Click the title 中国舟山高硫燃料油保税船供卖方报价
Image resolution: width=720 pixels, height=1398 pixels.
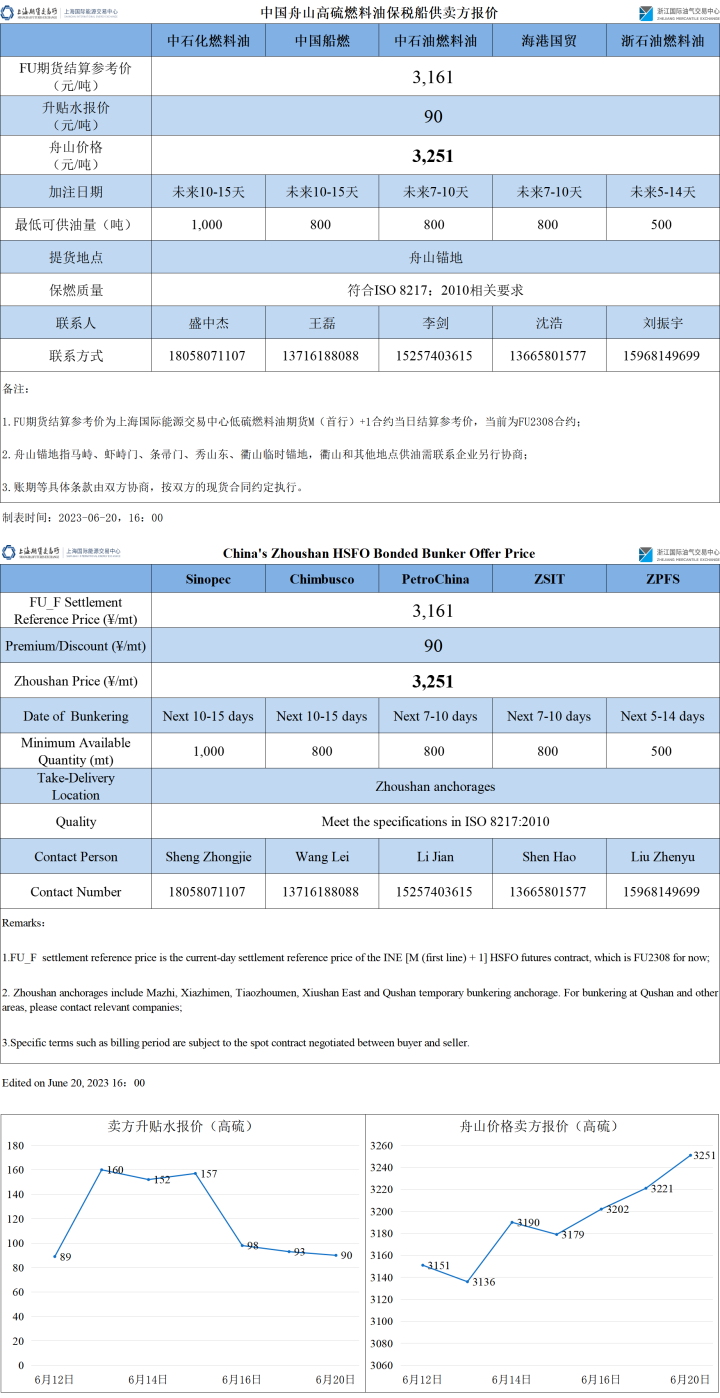379,13
